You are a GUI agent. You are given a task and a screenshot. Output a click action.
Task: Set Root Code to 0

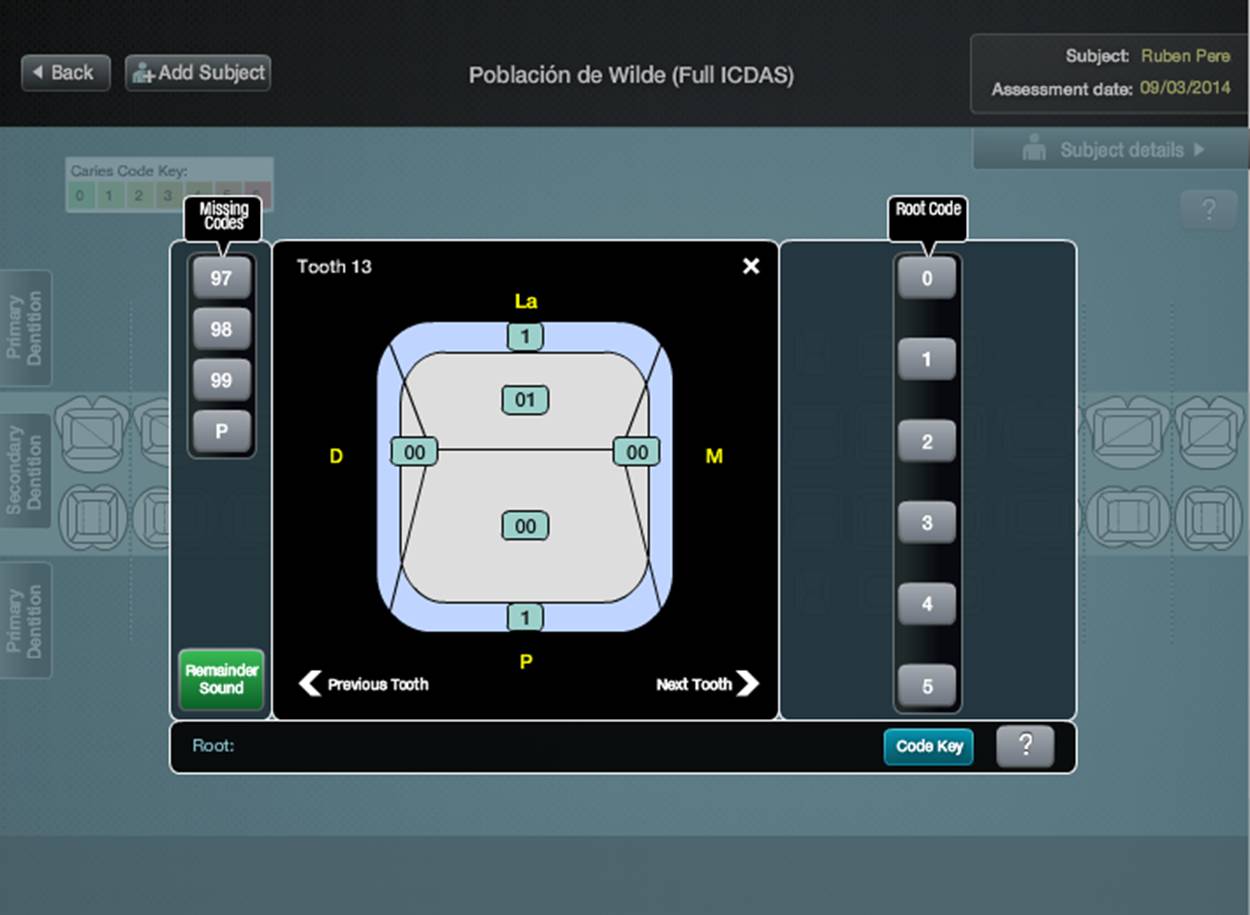926,278
